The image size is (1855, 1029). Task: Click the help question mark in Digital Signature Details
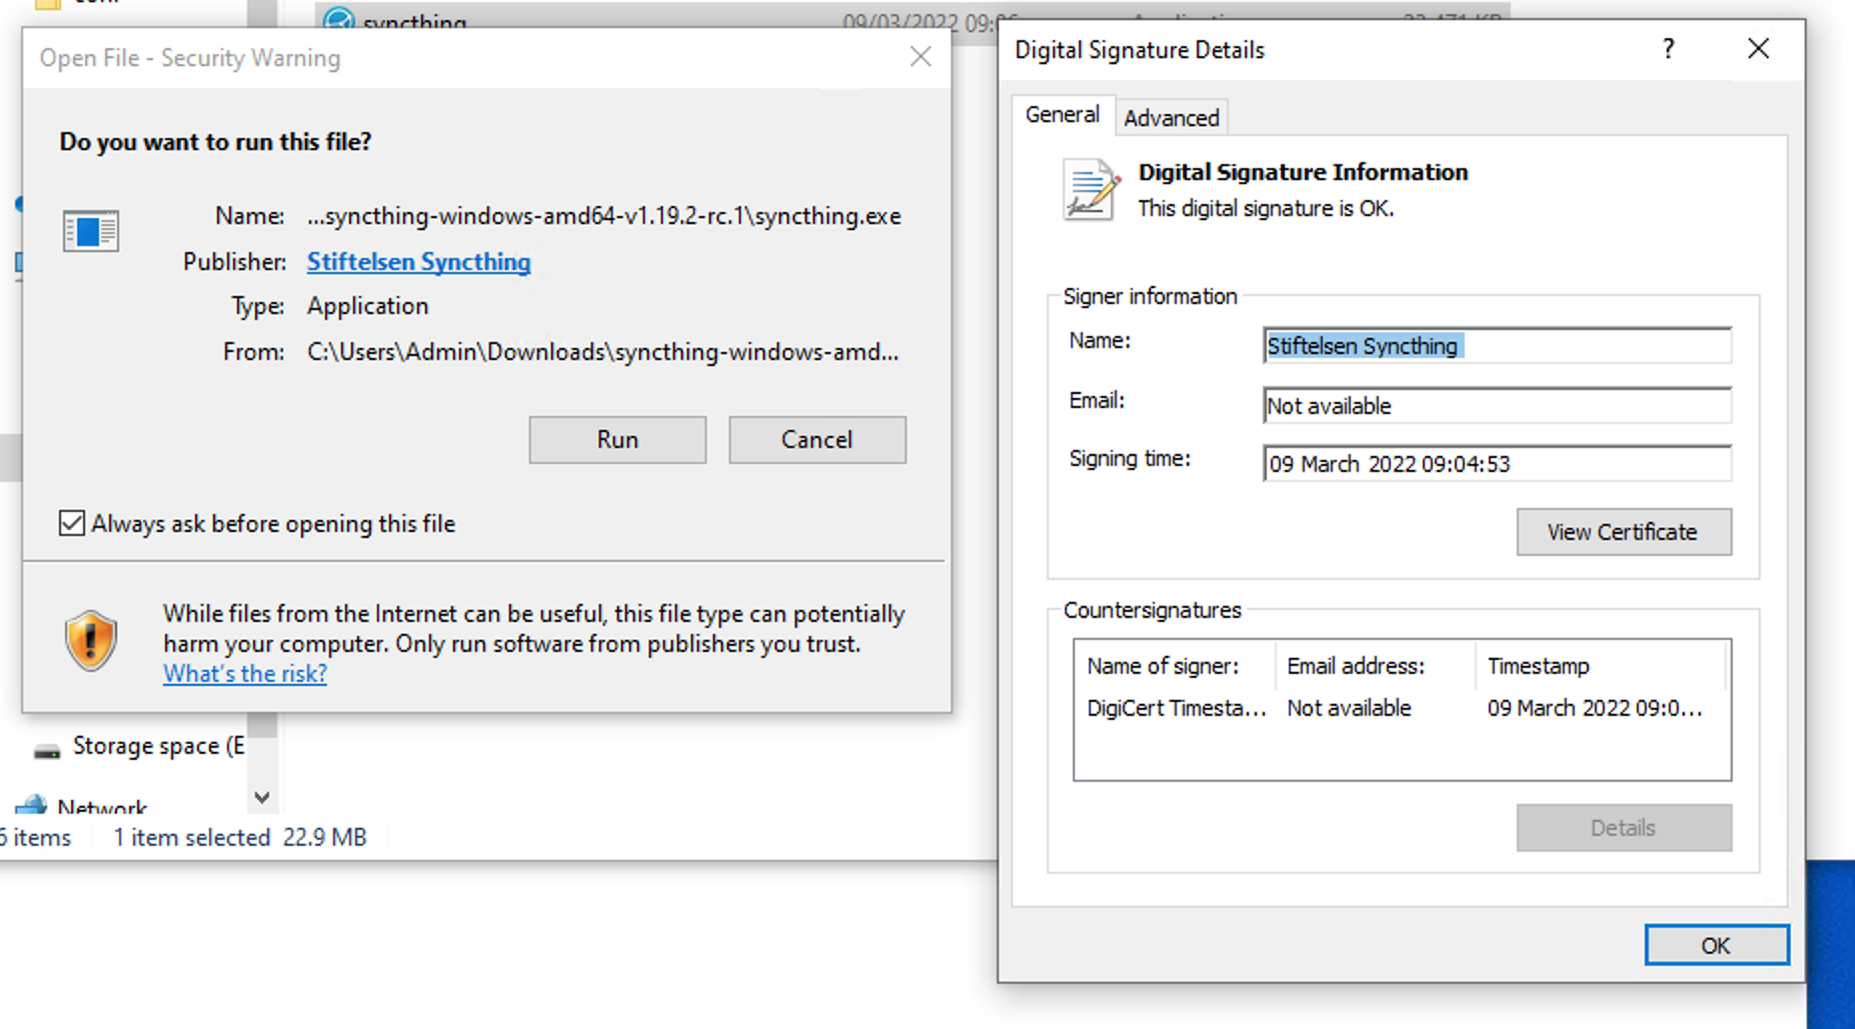[x=1667, y=48]
